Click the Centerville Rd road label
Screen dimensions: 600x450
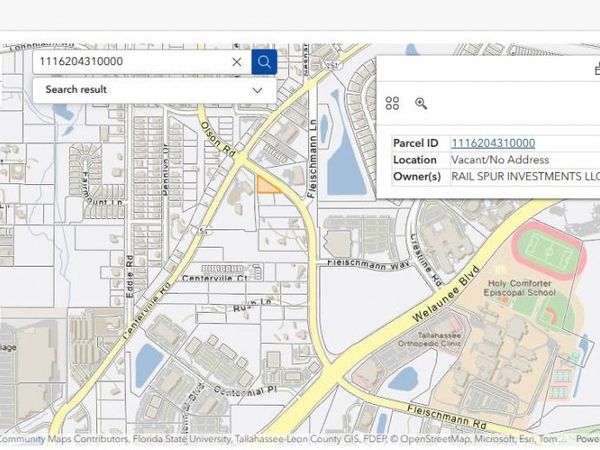(146, 311)
